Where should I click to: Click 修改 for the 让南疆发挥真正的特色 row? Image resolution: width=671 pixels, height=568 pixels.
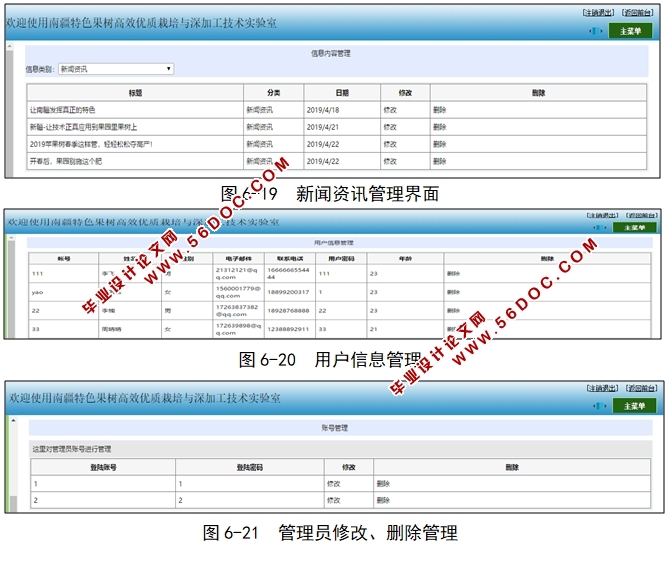(390, 110)
